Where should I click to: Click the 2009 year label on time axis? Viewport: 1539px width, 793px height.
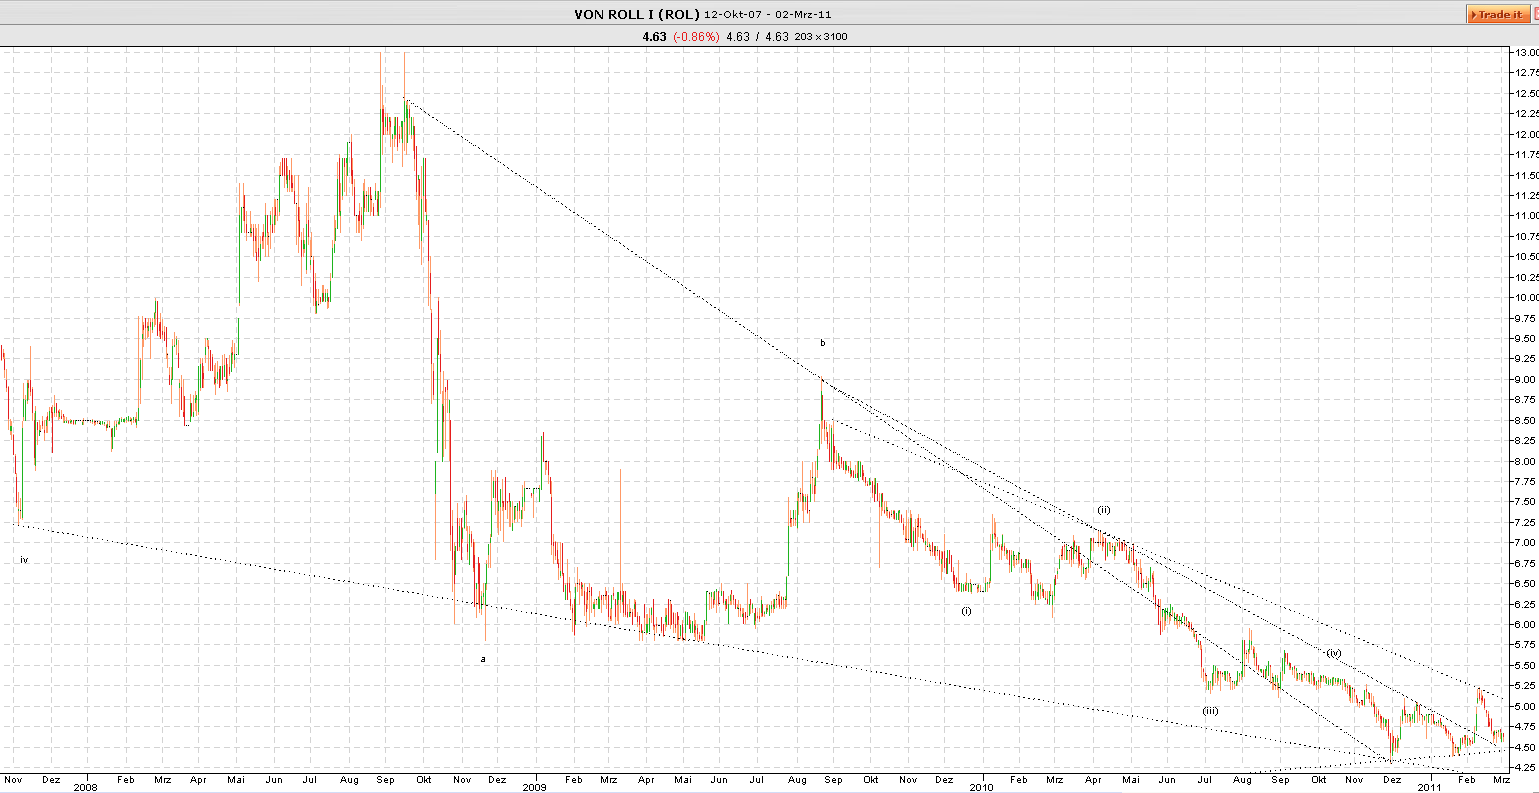pyautogui.click(x=535, y=787)
